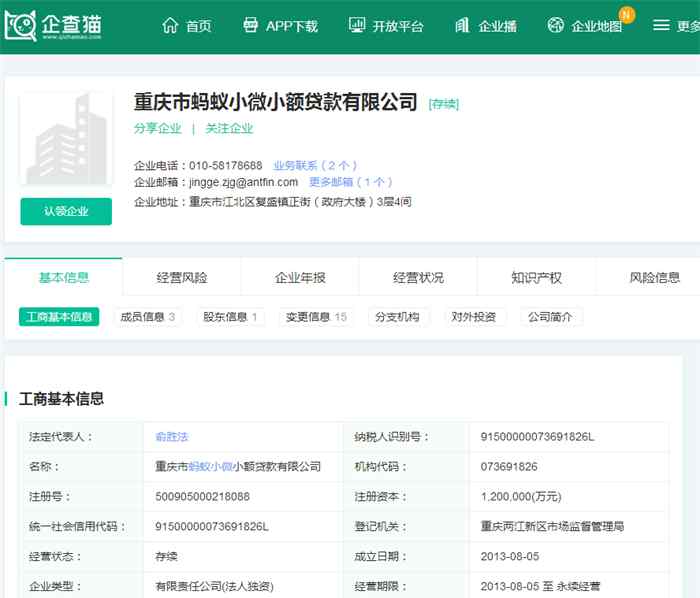Switch to 风险信息 tab
Viewport: 700px width, 598px height.
(x=654, y=278)
